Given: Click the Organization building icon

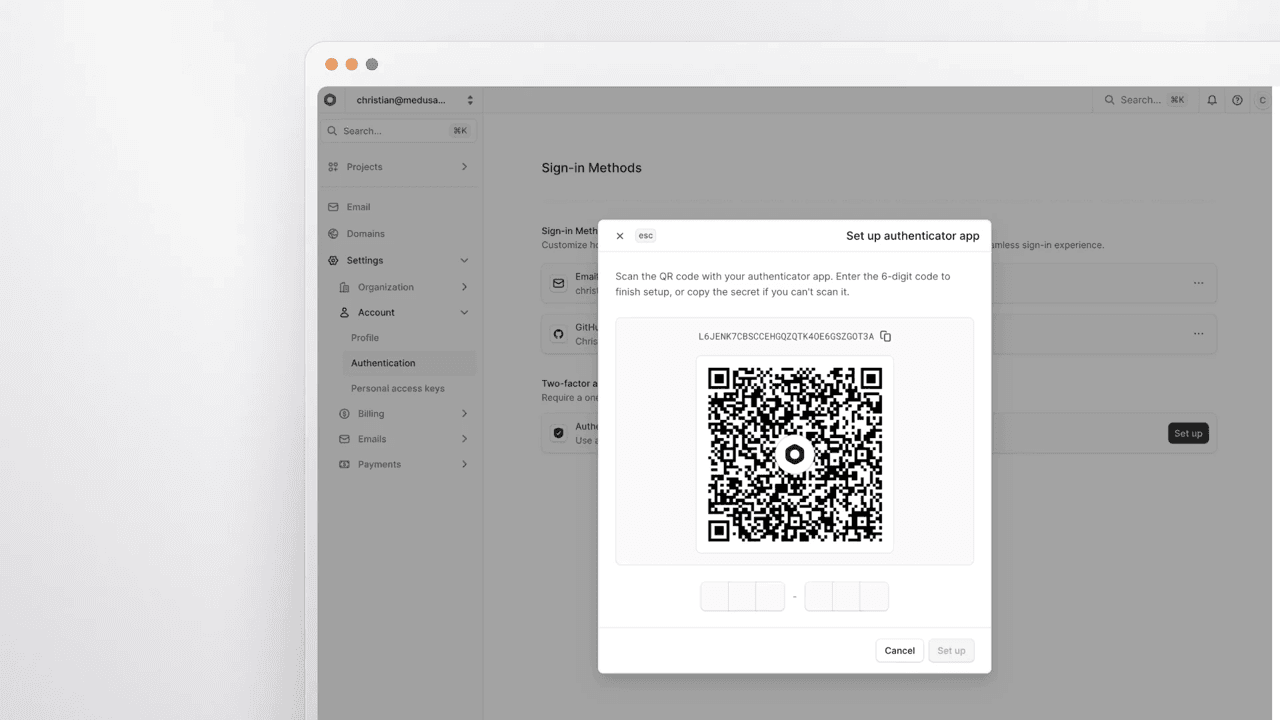Looking at the screenshot, I should pos(344,287).
